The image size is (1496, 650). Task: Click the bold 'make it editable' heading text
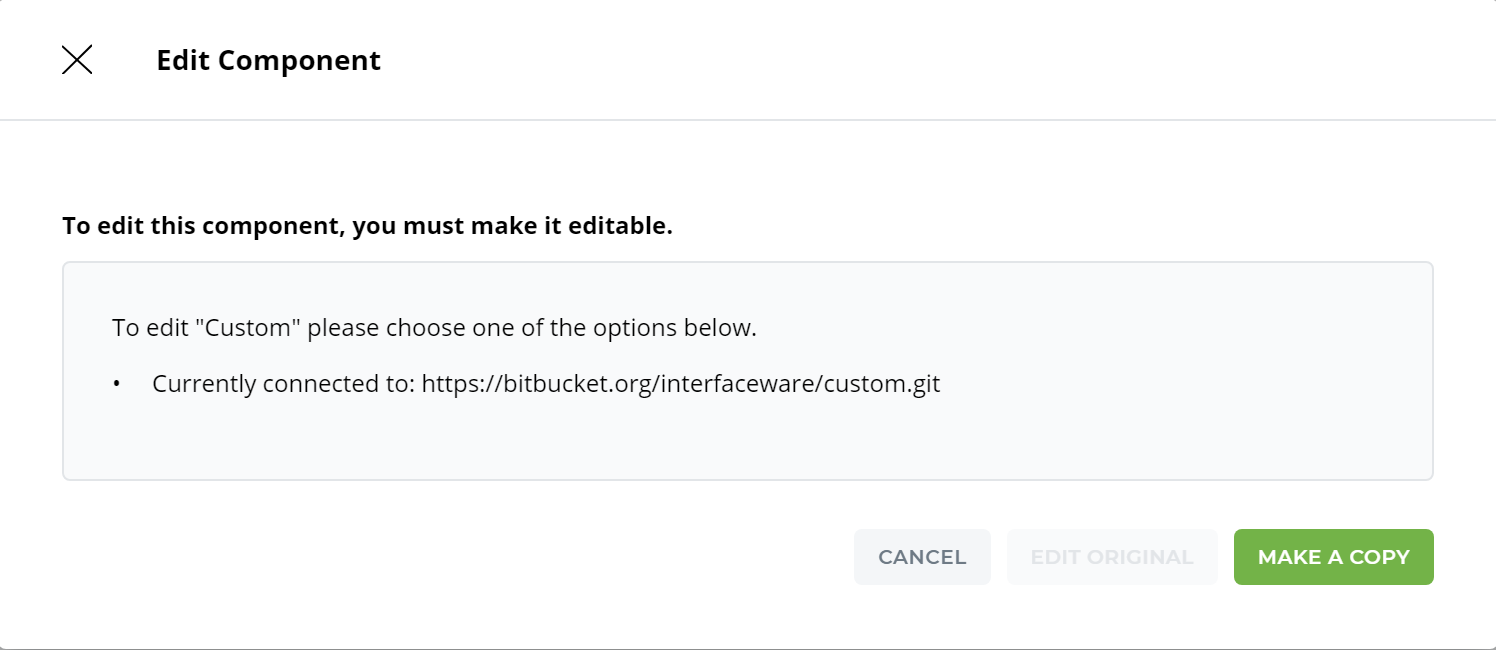[x=368, y=225]
